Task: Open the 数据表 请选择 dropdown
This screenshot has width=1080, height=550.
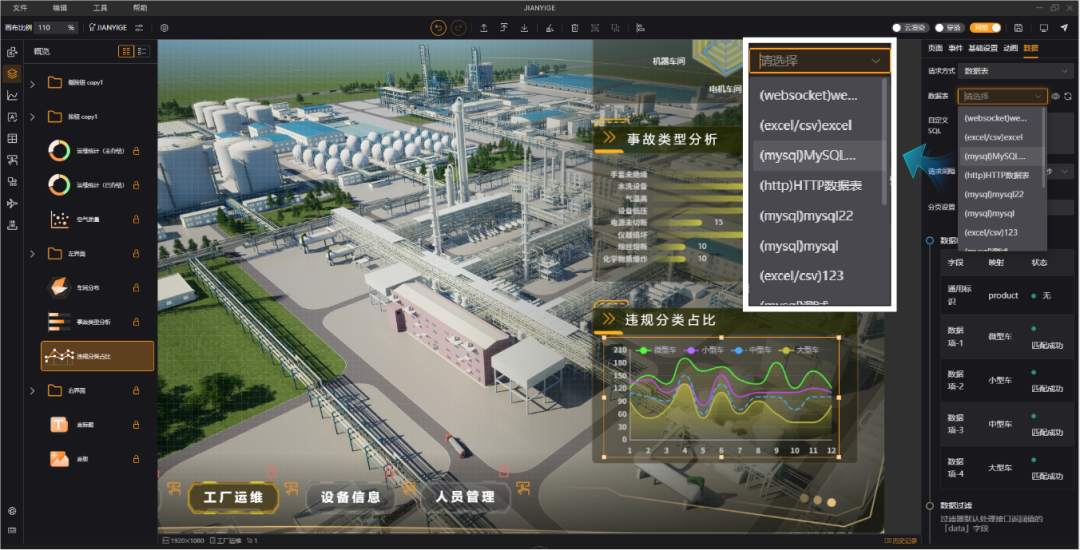Action: point(1002,96)
